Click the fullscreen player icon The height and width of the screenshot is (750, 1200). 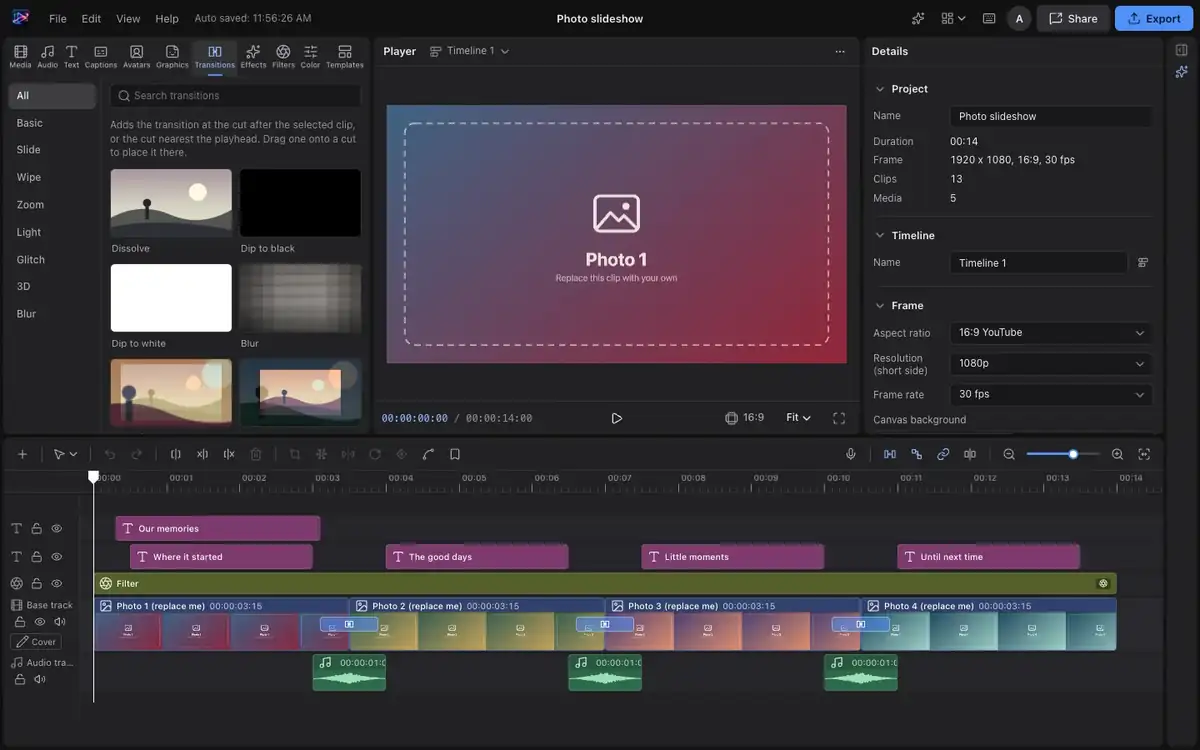839,418
